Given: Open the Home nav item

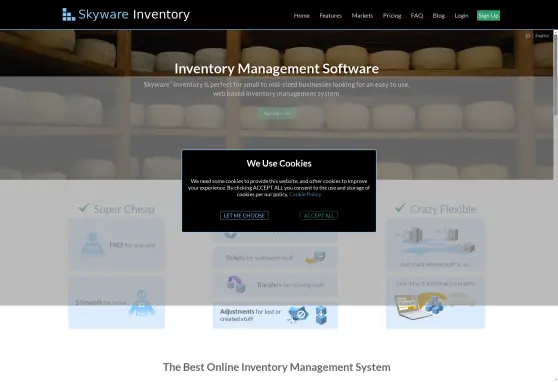Looking at the screenshot, I should point(301,16).
